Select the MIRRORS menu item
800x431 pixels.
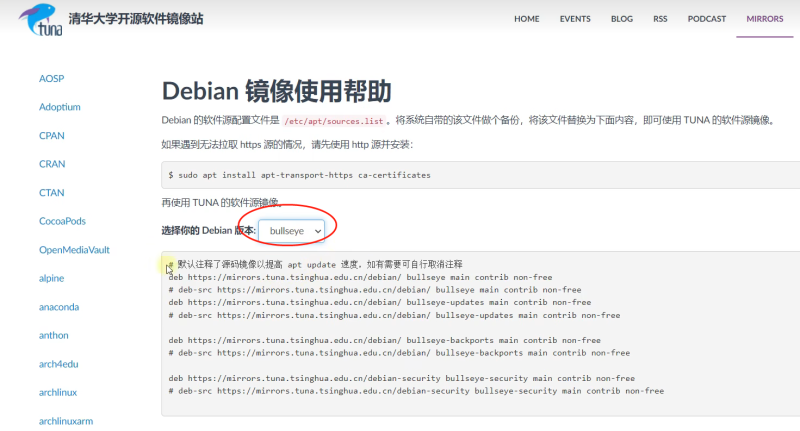(x=764, y=19)
